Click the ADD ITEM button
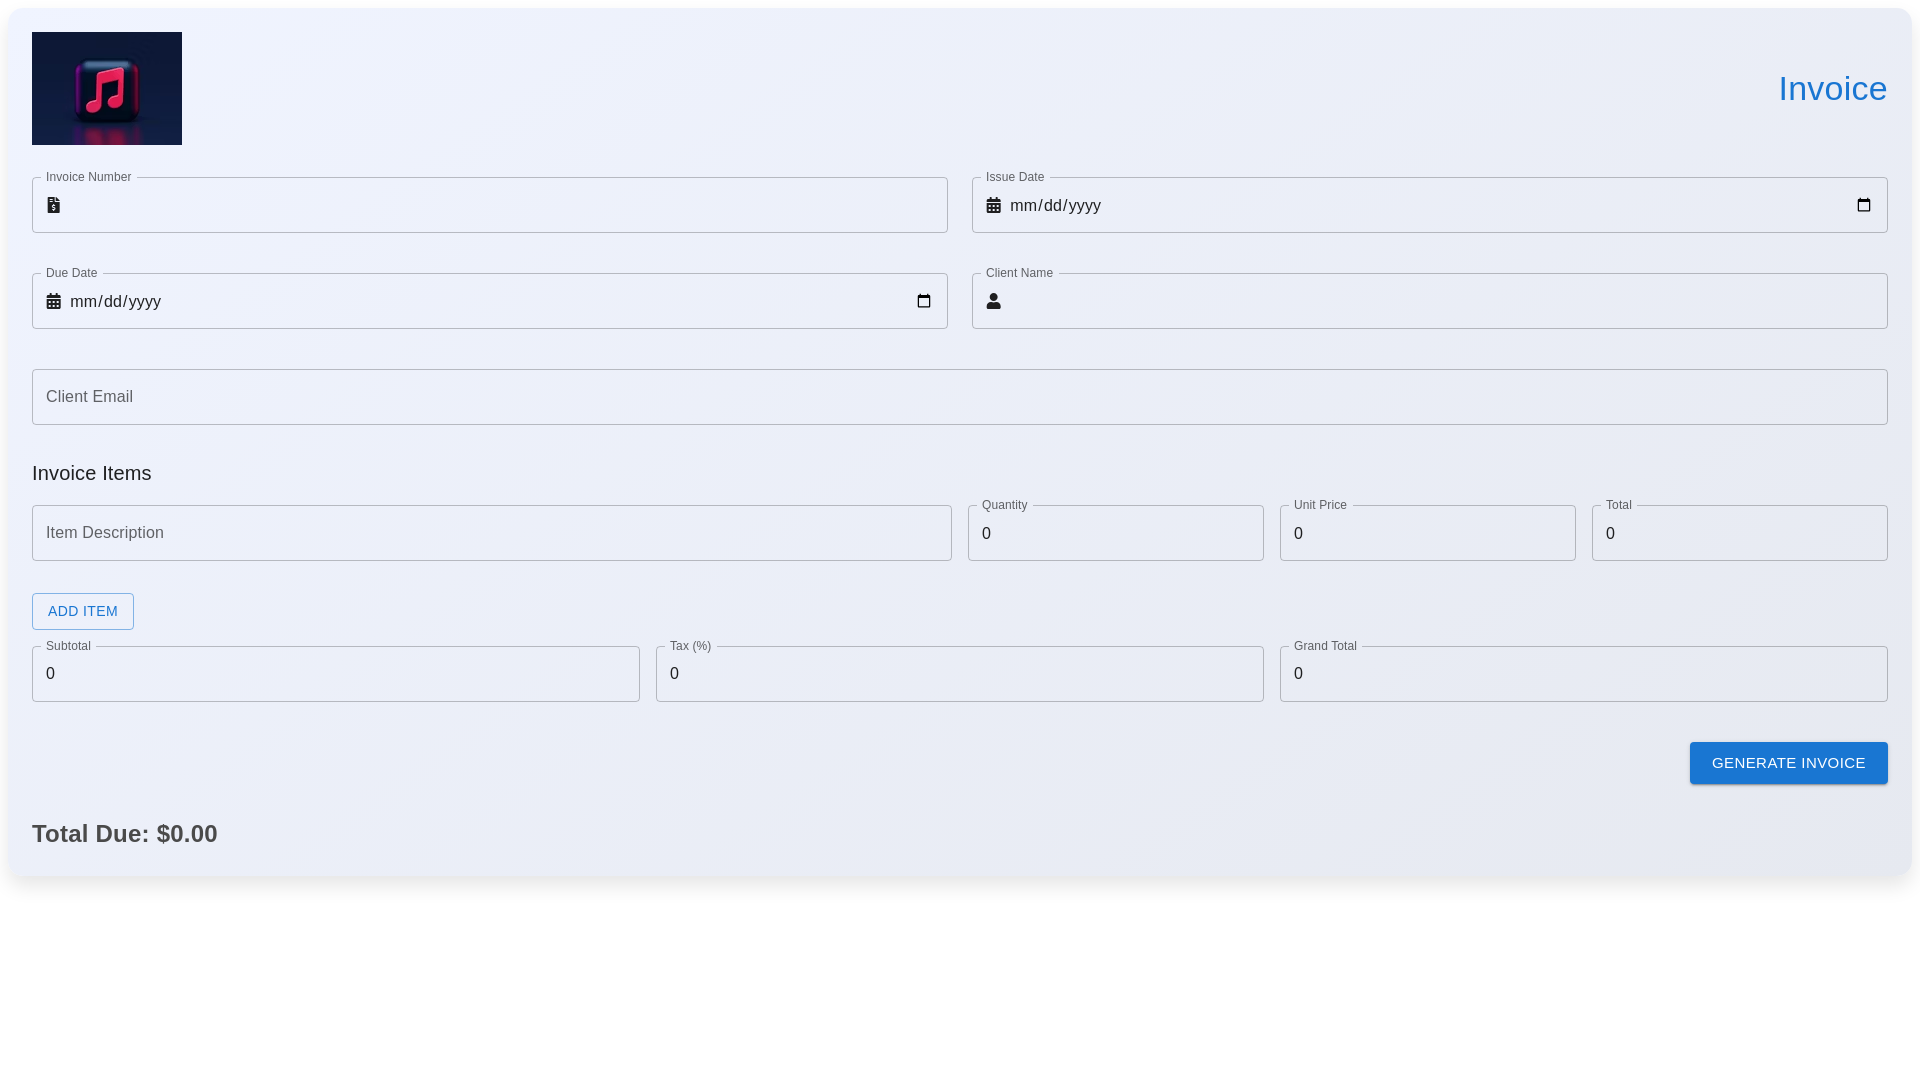Screen dimensions: 1920x1080 click(x=82, y=611)
